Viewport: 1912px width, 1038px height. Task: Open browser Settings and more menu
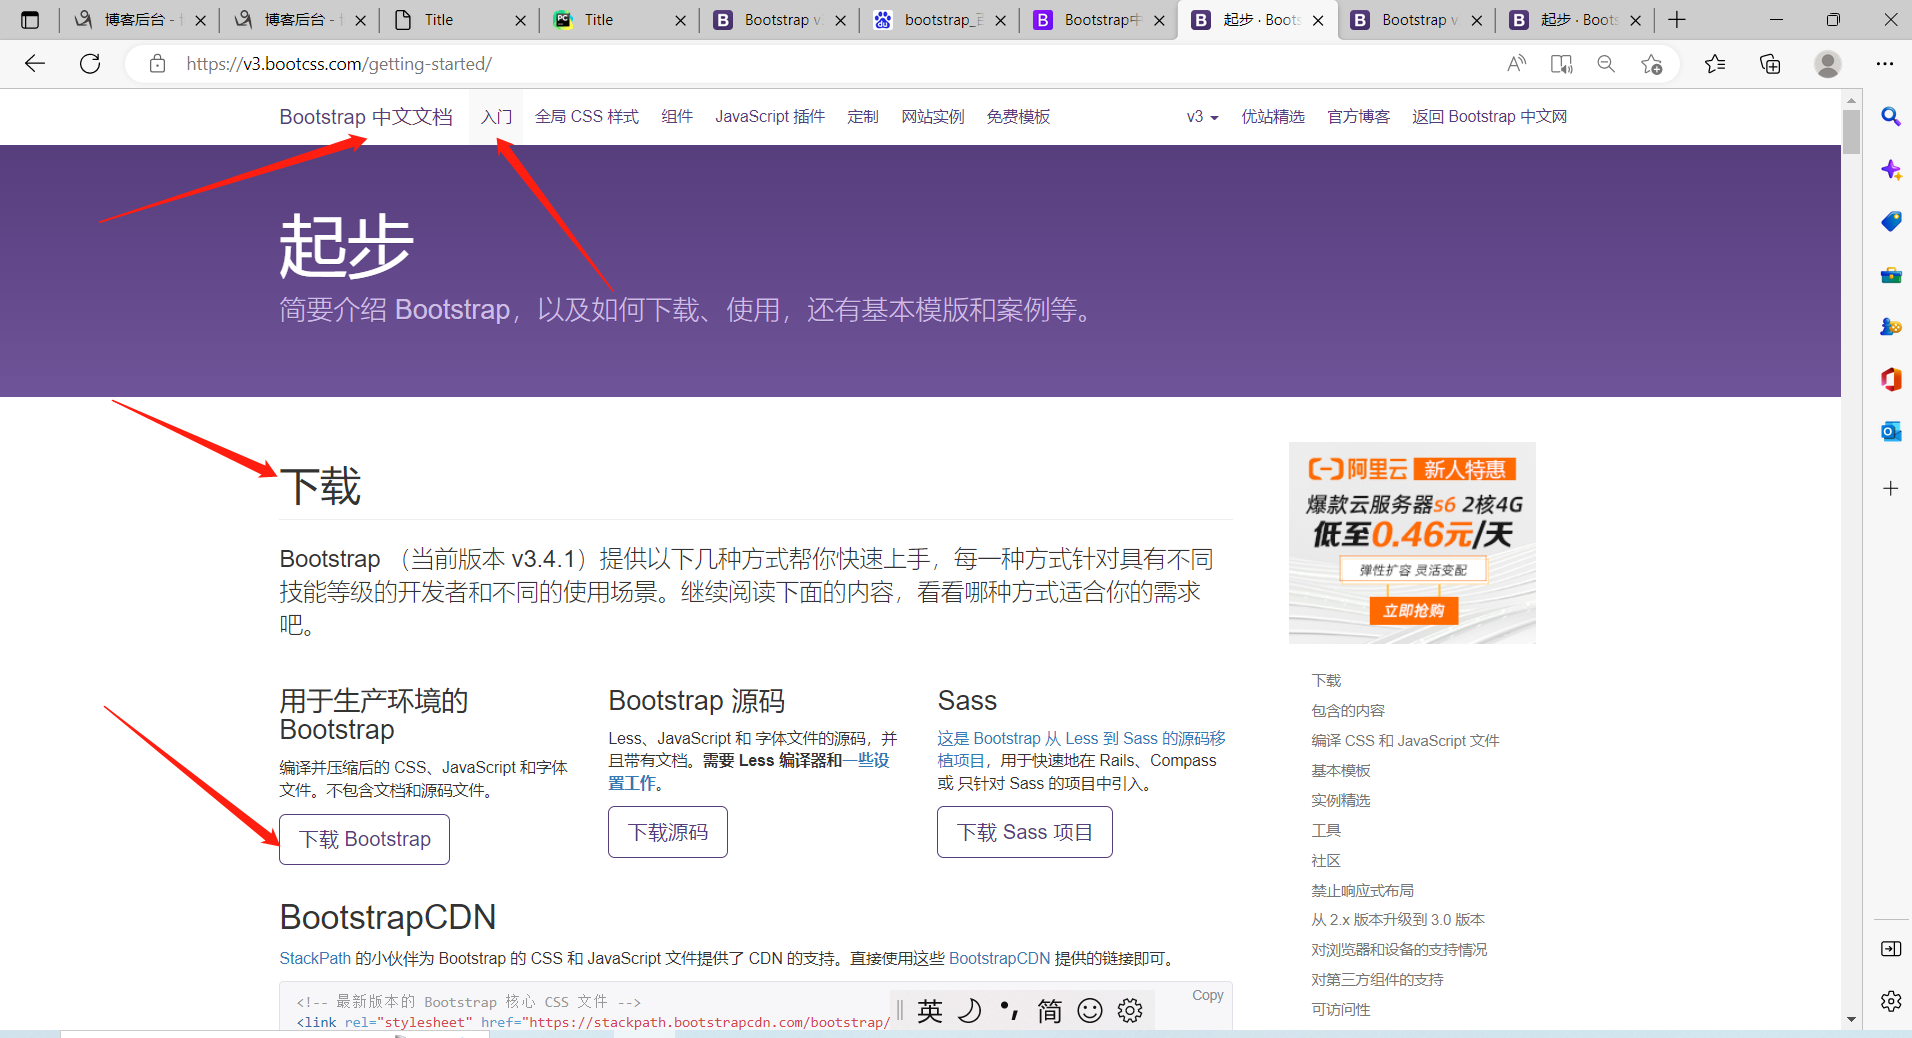coord(1885,64)
